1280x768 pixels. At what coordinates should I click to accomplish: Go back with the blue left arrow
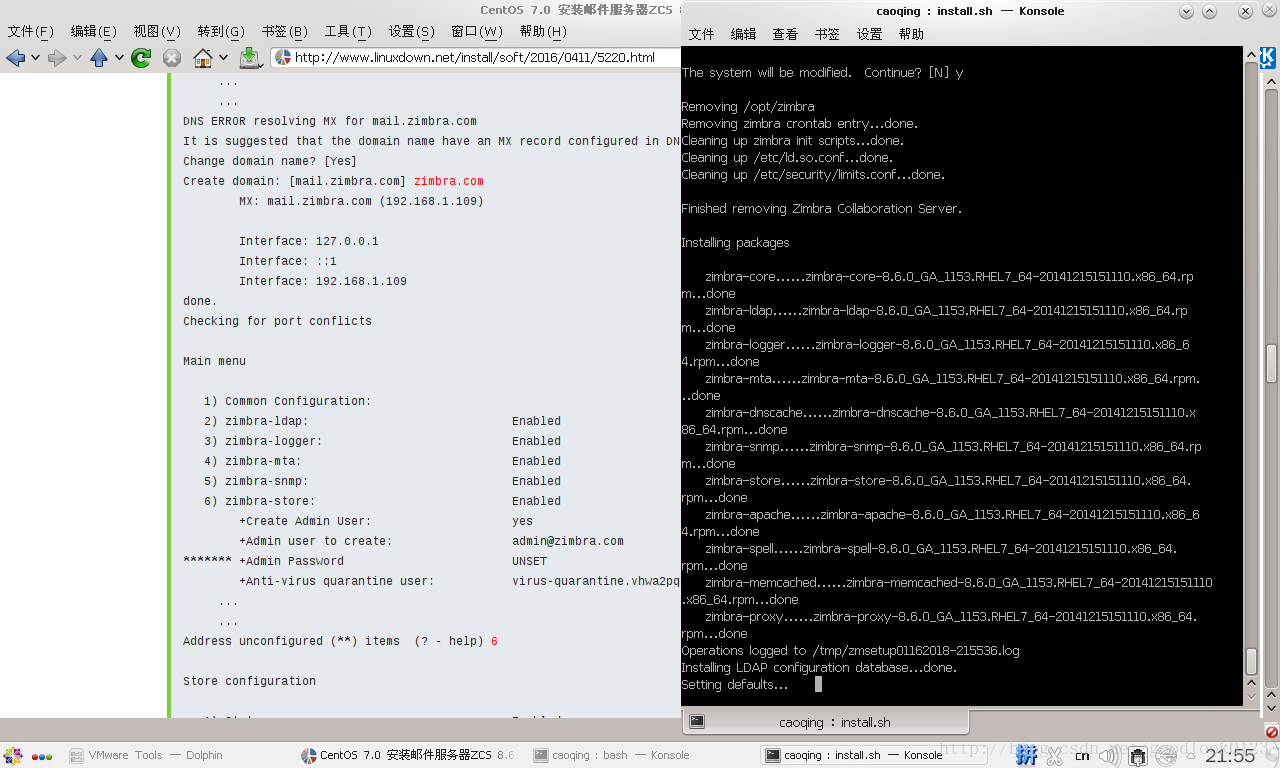tap(16, 58)
